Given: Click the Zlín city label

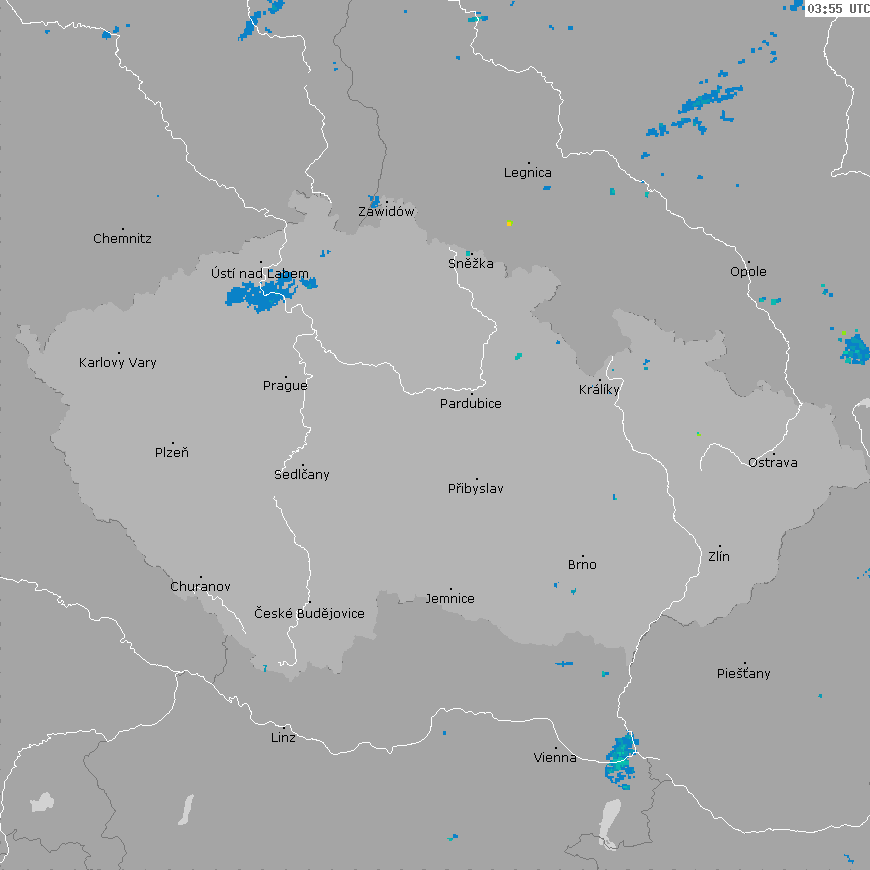Looking at the screenshot, I should point(719,556).
